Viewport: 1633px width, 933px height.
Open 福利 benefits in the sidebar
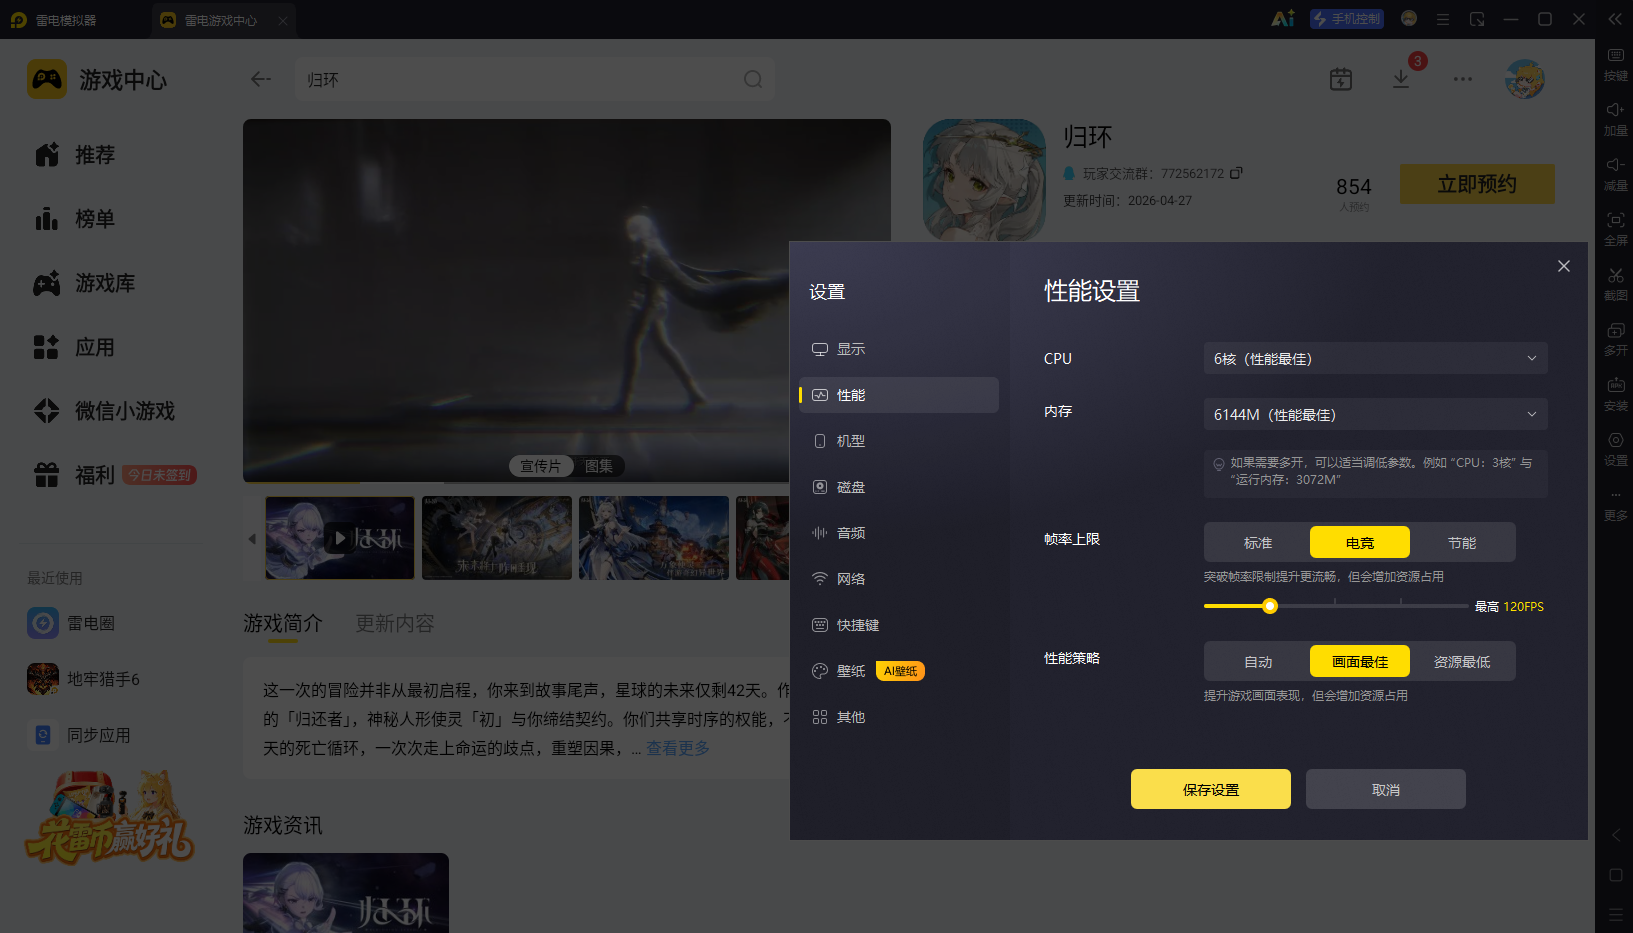[115, 475]
